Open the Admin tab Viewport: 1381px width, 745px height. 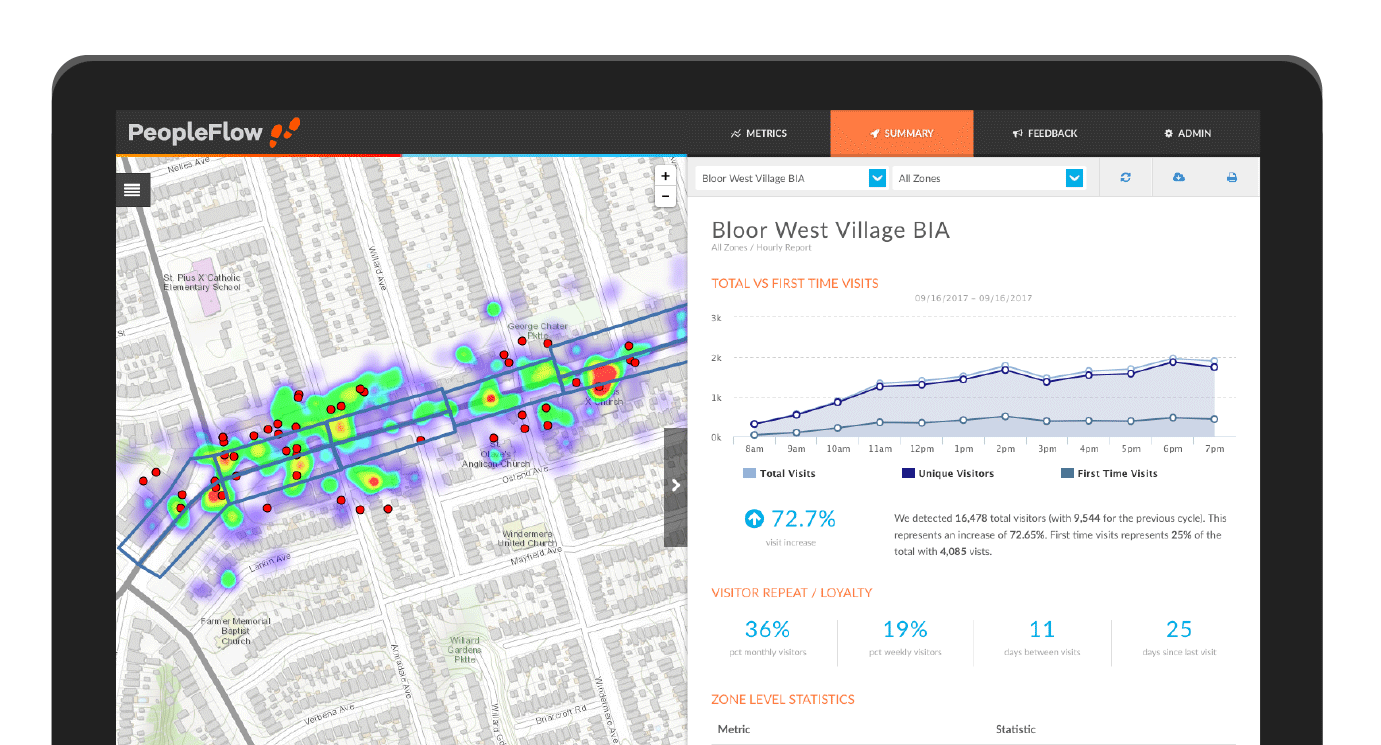coord(1188,133)
